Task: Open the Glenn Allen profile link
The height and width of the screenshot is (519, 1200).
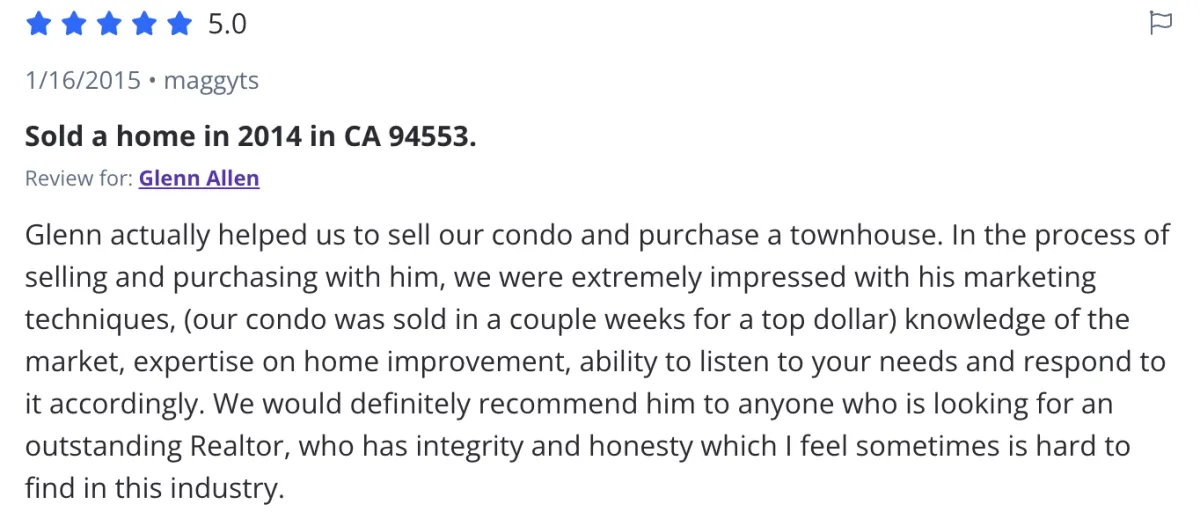Action: point(199,179)
